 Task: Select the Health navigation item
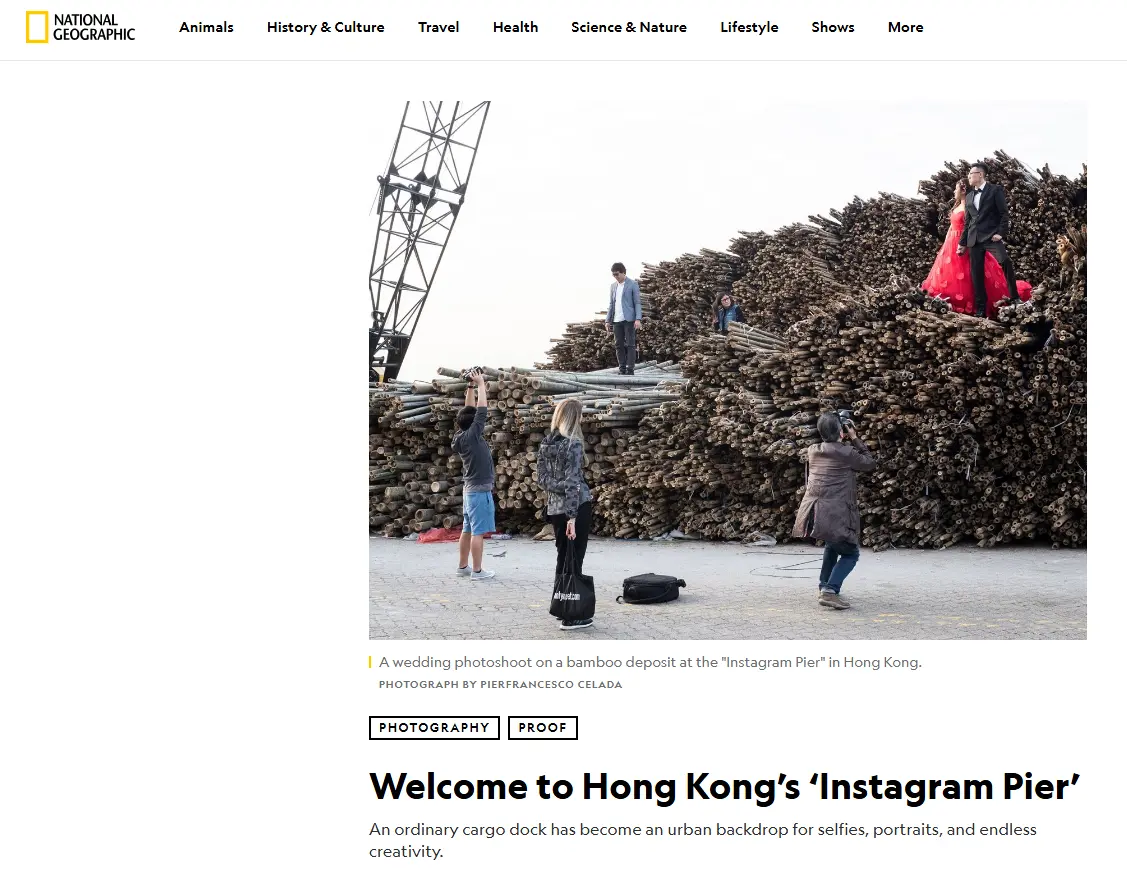[515, 27]
